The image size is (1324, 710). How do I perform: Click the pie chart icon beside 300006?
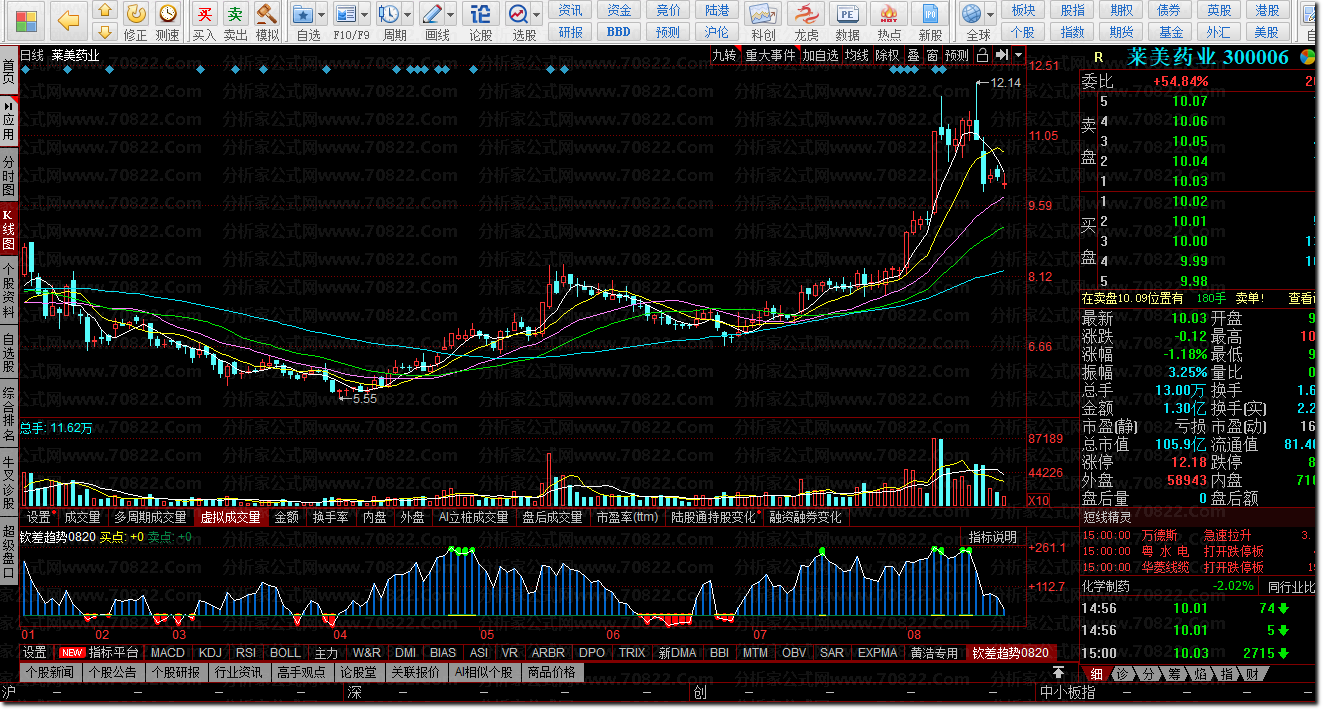(1309, 57)
